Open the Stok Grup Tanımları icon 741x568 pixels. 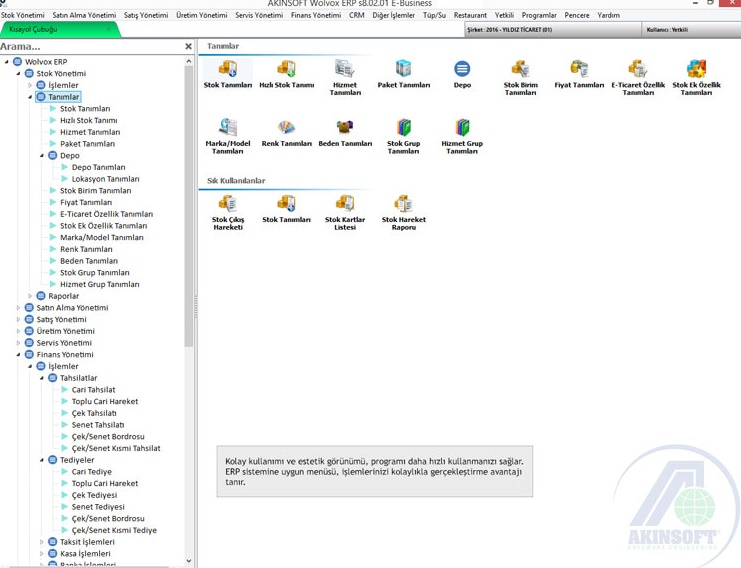tap(404, 137)
